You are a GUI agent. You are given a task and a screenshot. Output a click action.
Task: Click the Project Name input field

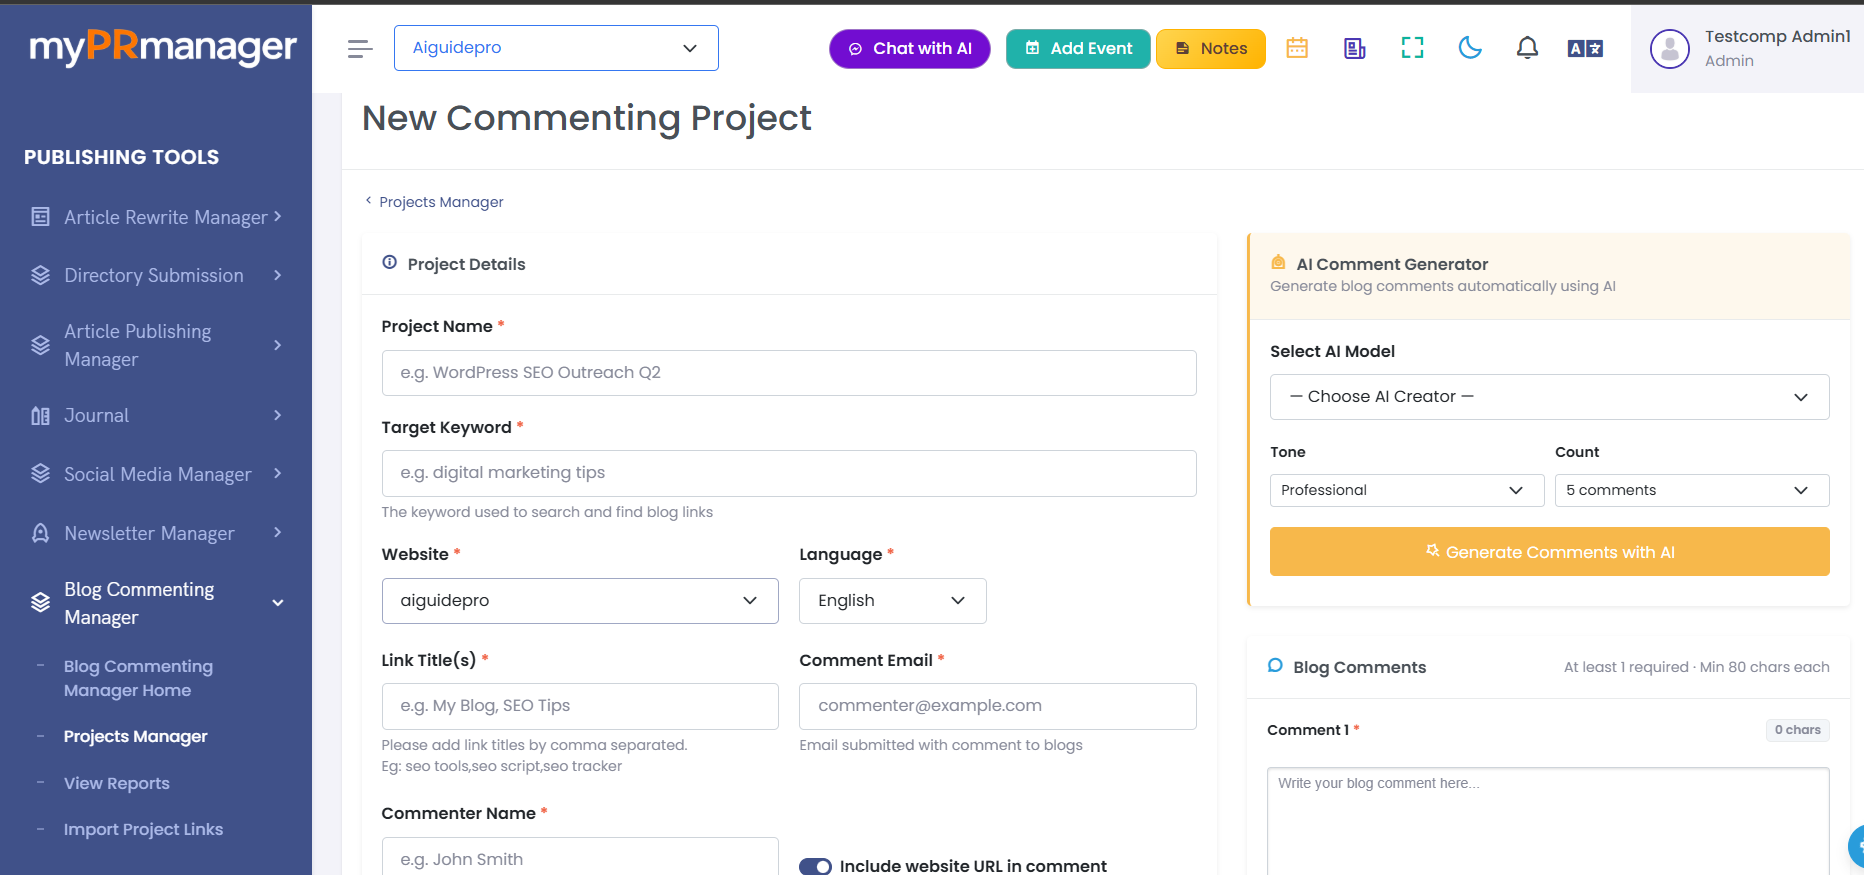click(789, 373)
